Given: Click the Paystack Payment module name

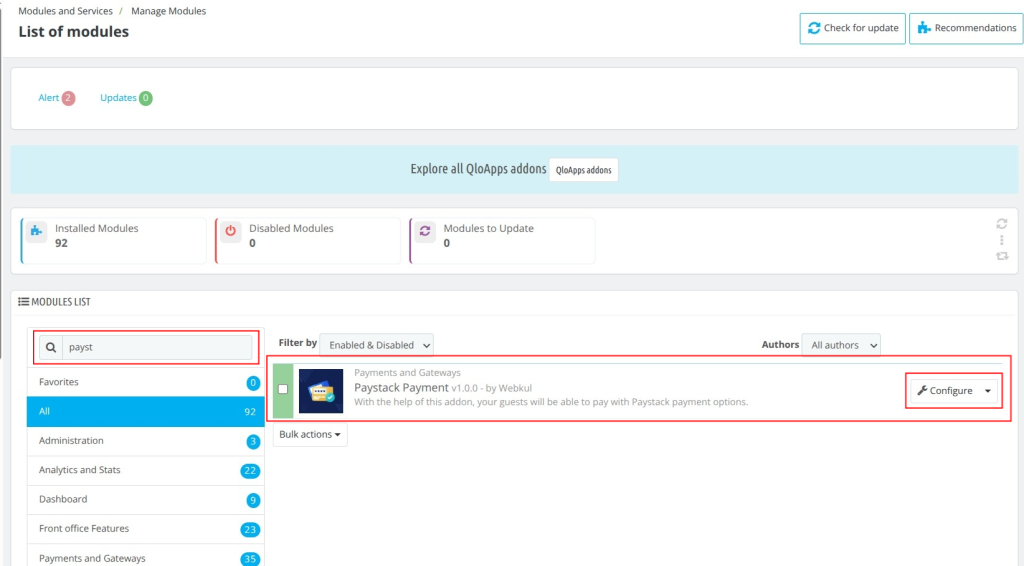Looking at the screenshot, I should (x=401, y=387).
